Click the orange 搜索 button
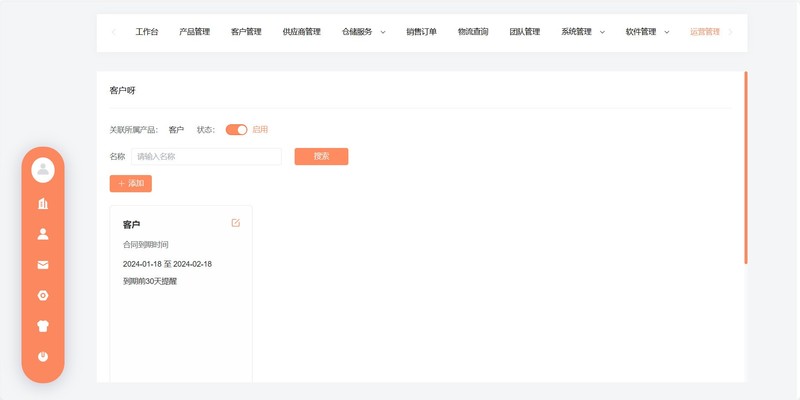Screen dimensions: 800x400 (x=321, y=157)
